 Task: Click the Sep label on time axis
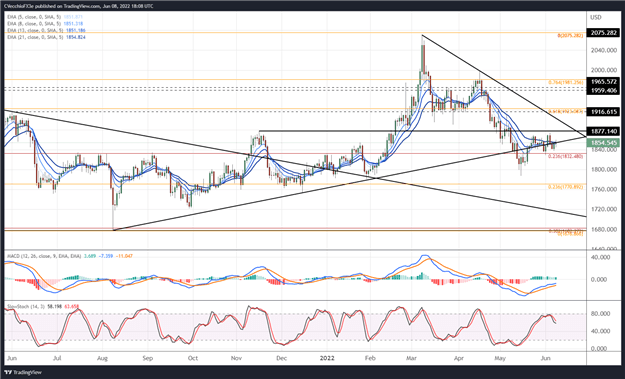click(x=147, y=358)
